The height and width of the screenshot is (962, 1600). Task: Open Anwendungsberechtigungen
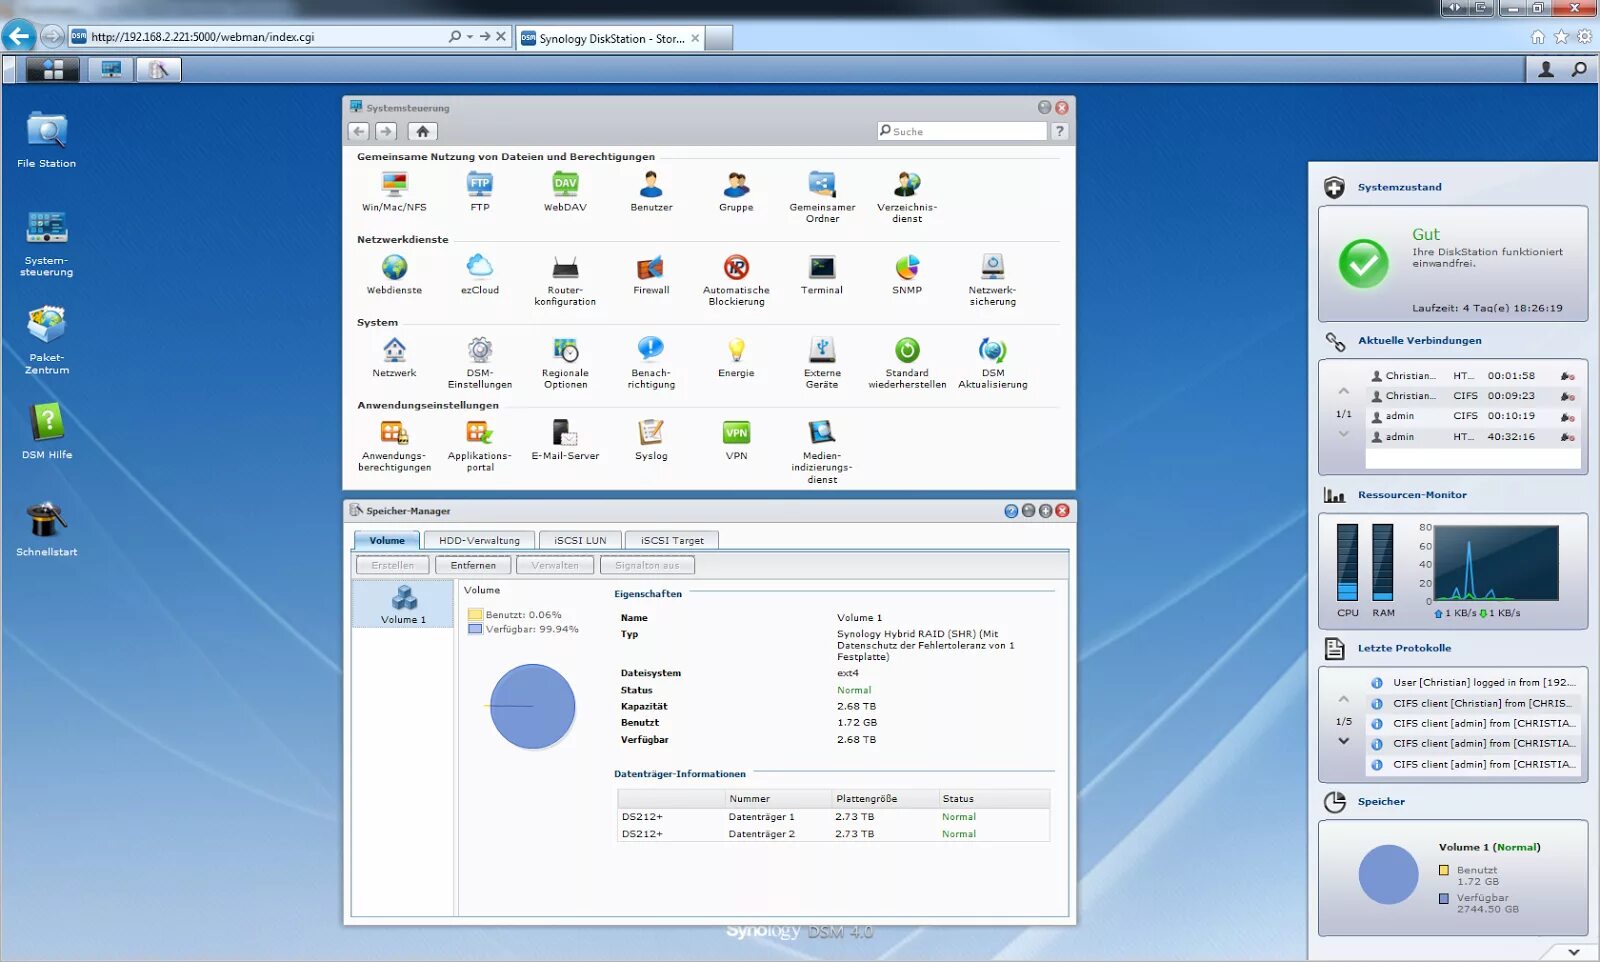(x=394, y=446)
